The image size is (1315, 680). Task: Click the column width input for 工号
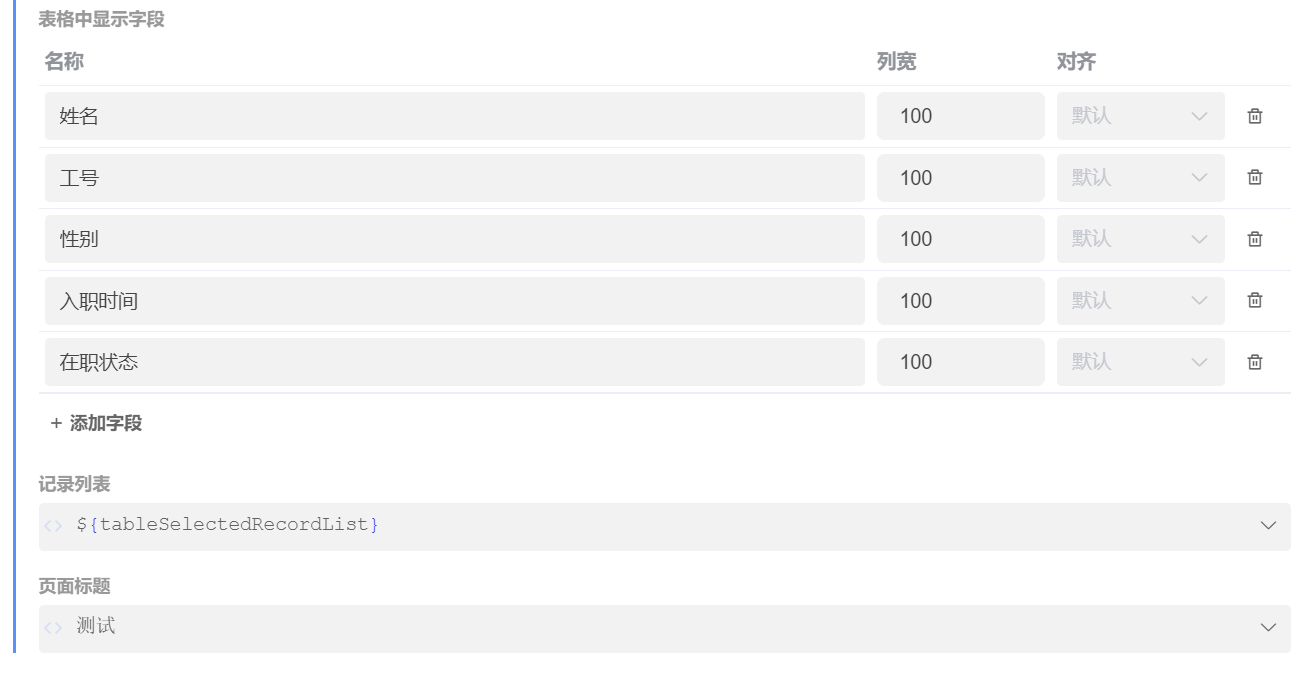(x=960, y=177)
